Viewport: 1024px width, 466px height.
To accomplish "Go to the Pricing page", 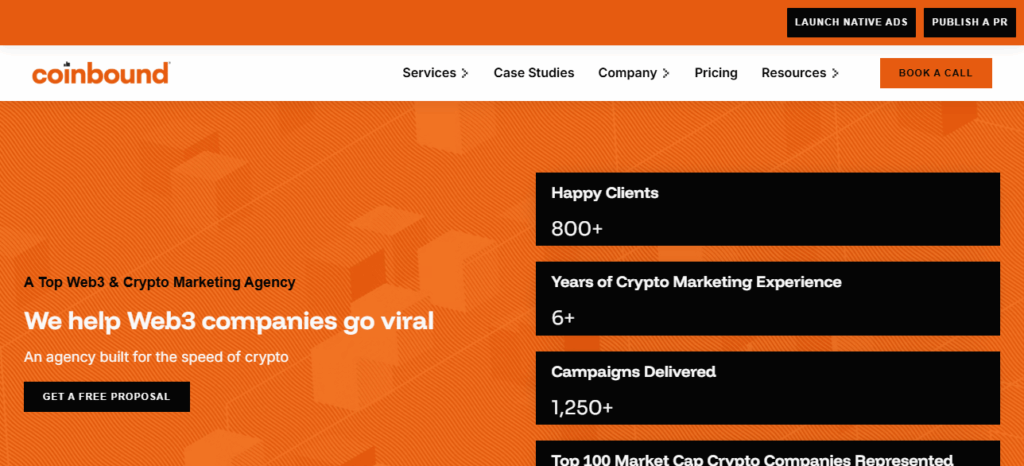I will tap(716, 73).
